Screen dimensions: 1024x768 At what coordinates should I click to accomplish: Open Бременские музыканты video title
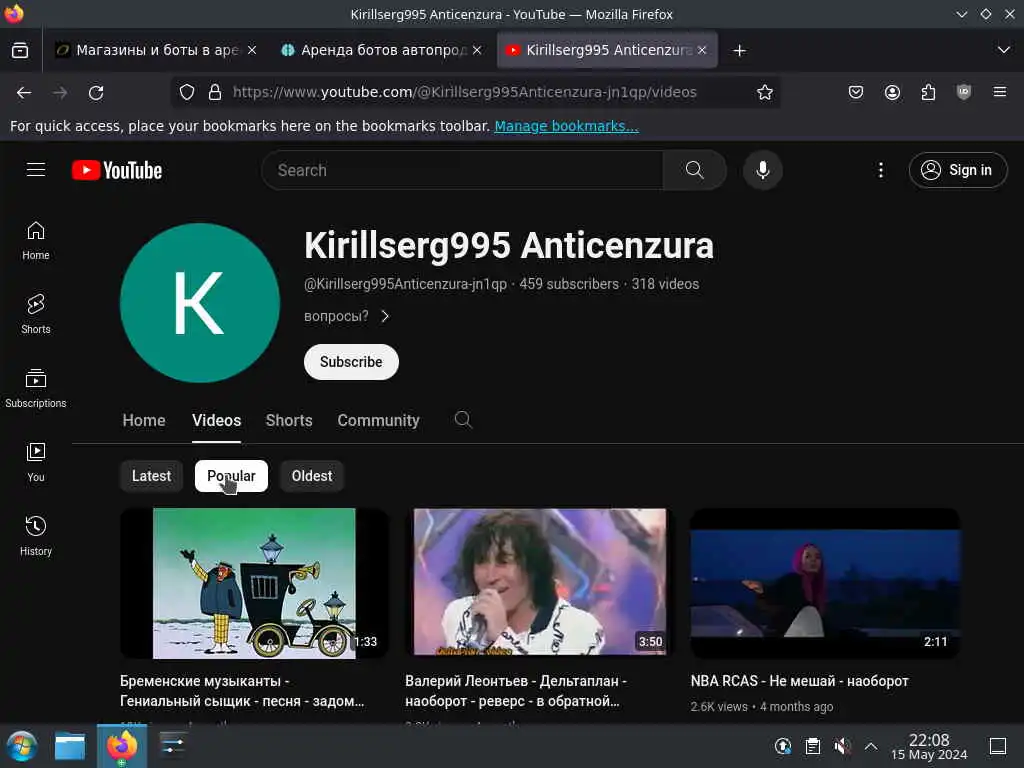242,691
